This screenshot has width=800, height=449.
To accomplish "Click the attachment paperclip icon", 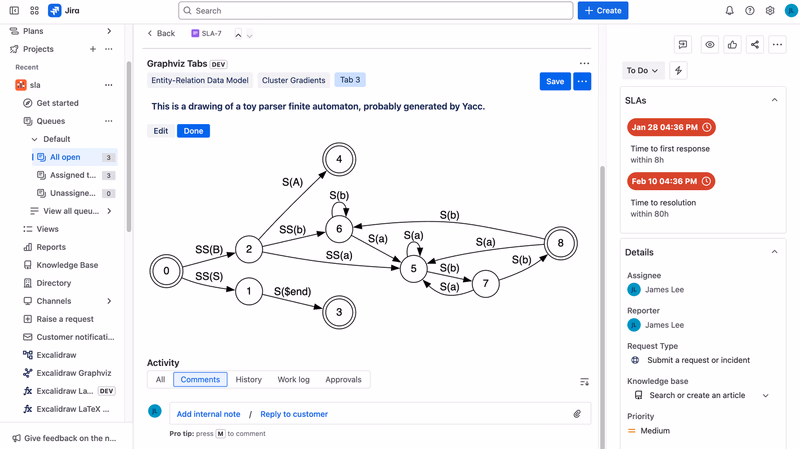I will point(577,414).
